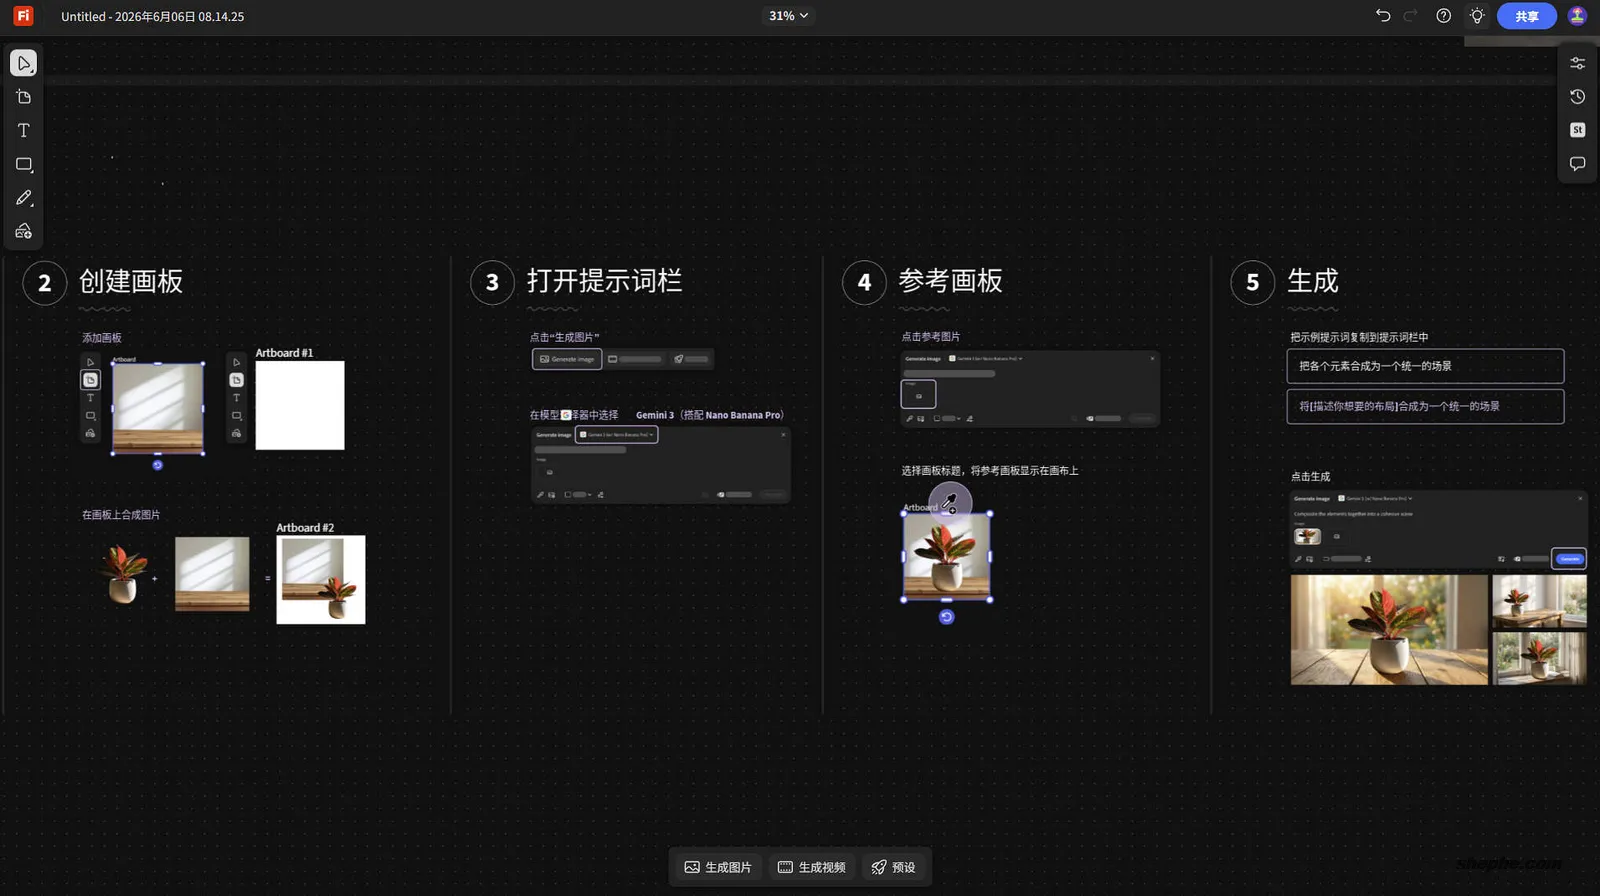1600x896 pixels.
Task: Click the 共享 share button
Action: tap(1526, 16)
